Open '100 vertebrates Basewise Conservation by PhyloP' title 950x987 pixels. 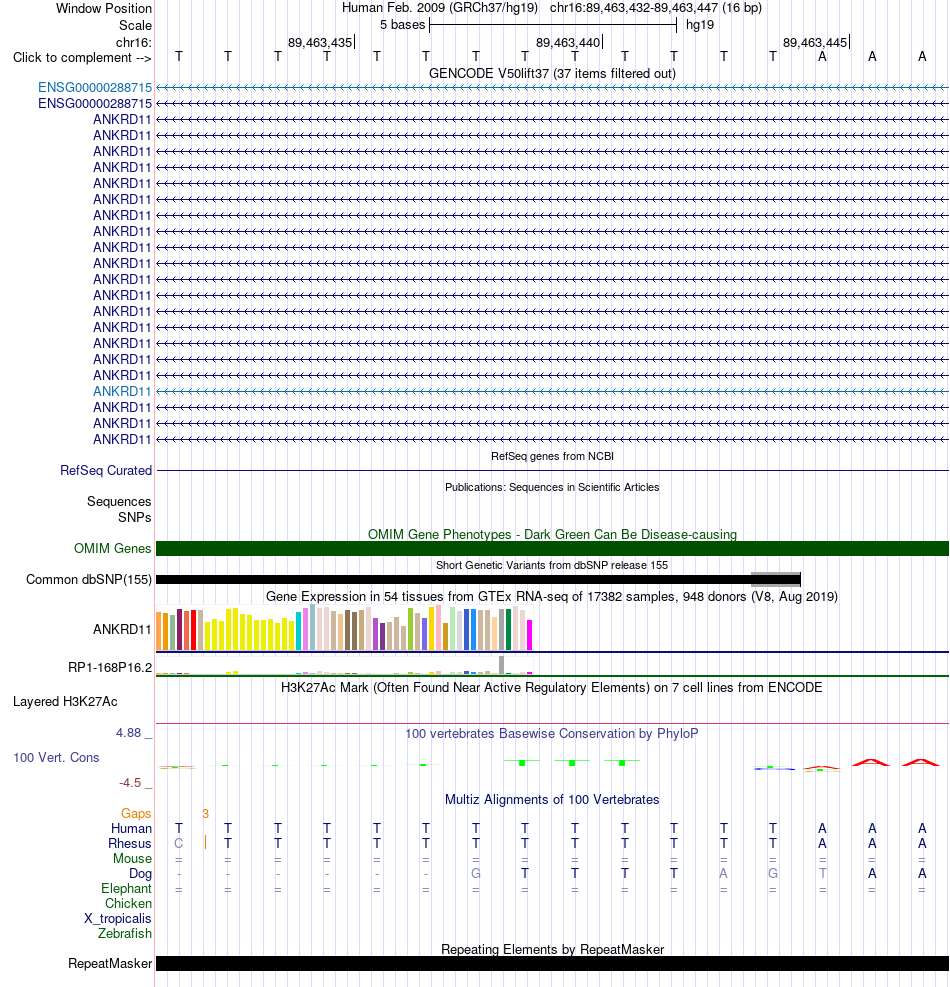551,734
